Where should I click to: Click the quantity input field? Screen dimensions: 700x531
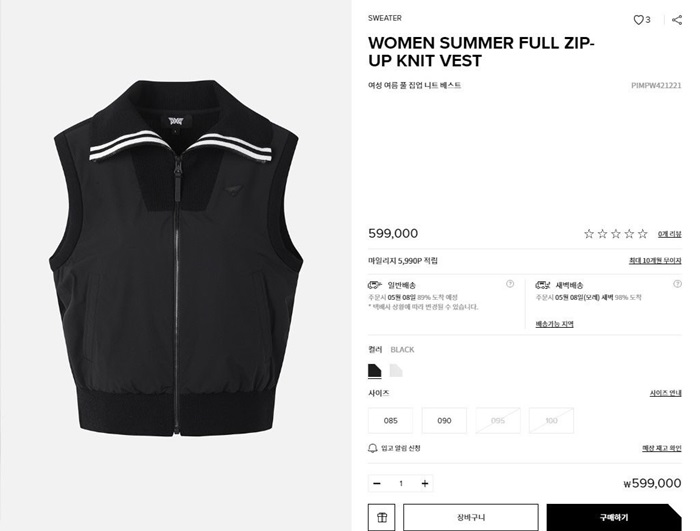(401, 483)
